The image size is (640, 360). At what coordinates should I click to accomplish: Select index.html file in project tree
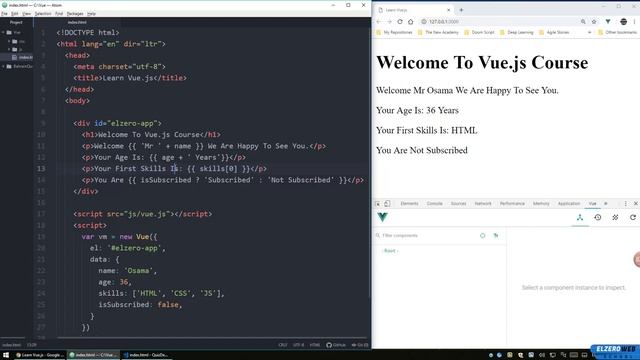click(23, 58)
